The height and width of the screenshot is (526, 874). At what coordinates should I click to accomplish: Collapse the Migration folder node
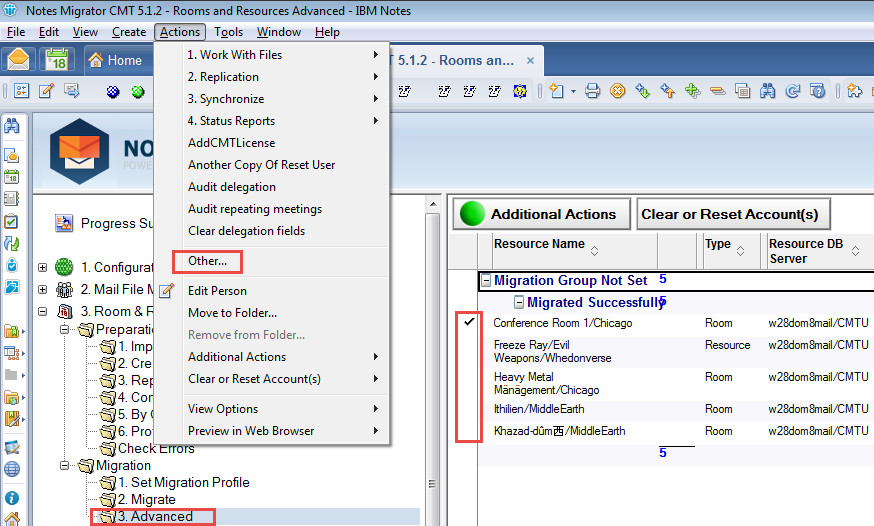point(64,465)
